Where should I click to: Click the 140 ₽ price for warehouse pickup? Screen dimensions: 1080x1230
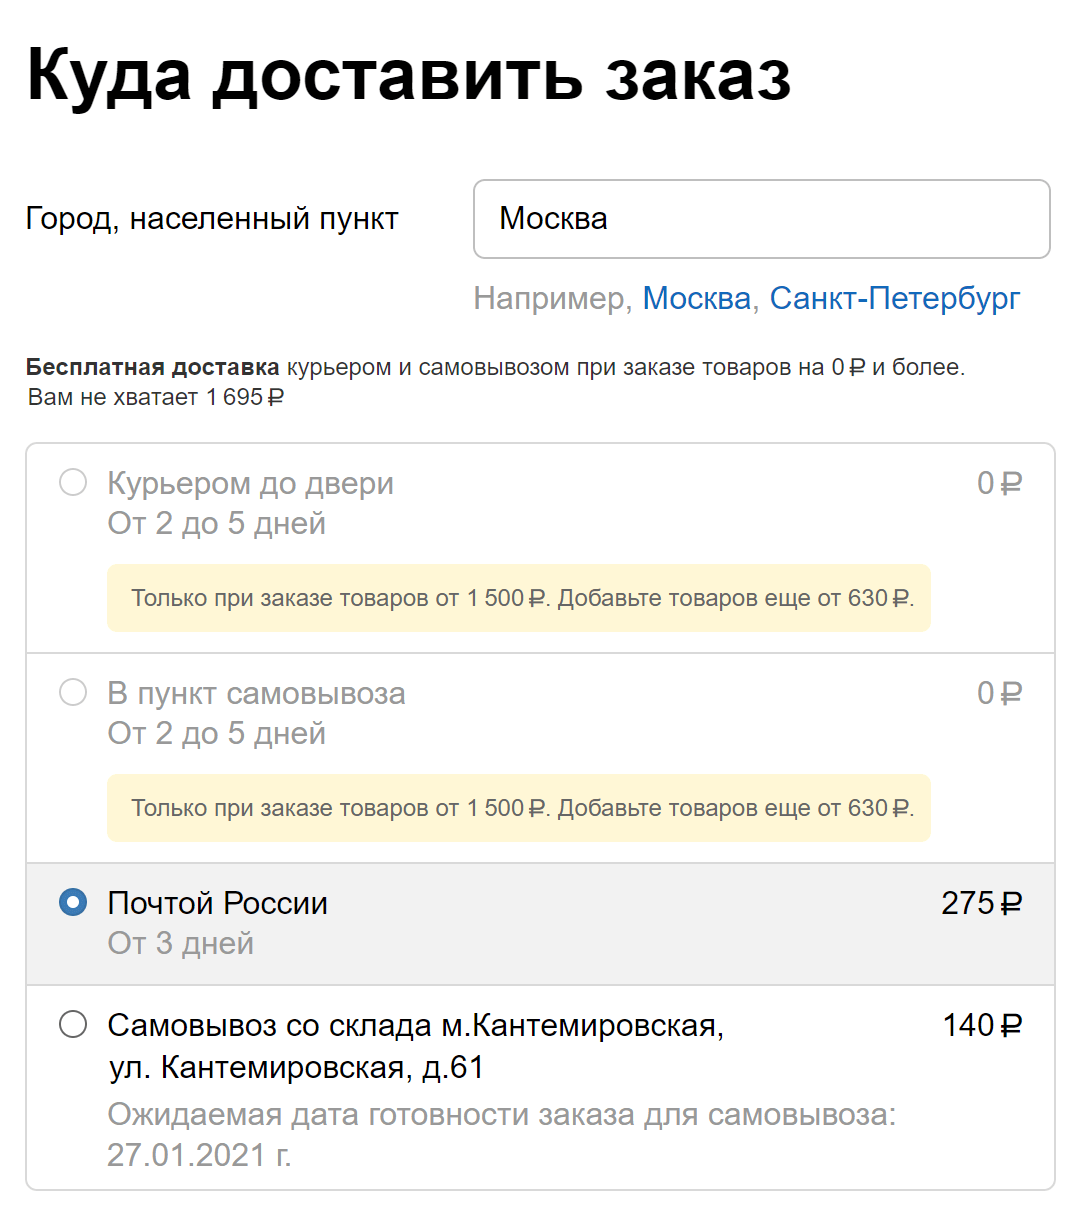pyautogui.click(x=983, y=1025)
